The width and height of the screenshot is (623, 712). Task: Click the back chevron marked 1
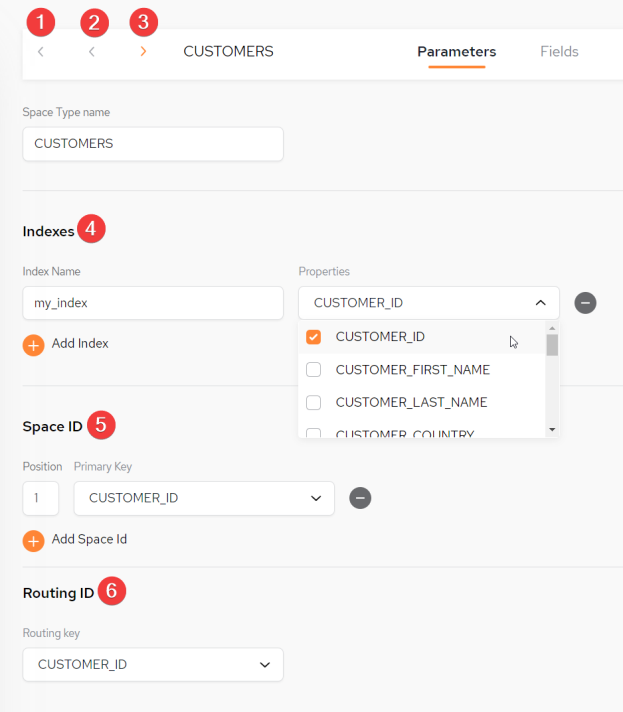[40, 52]
